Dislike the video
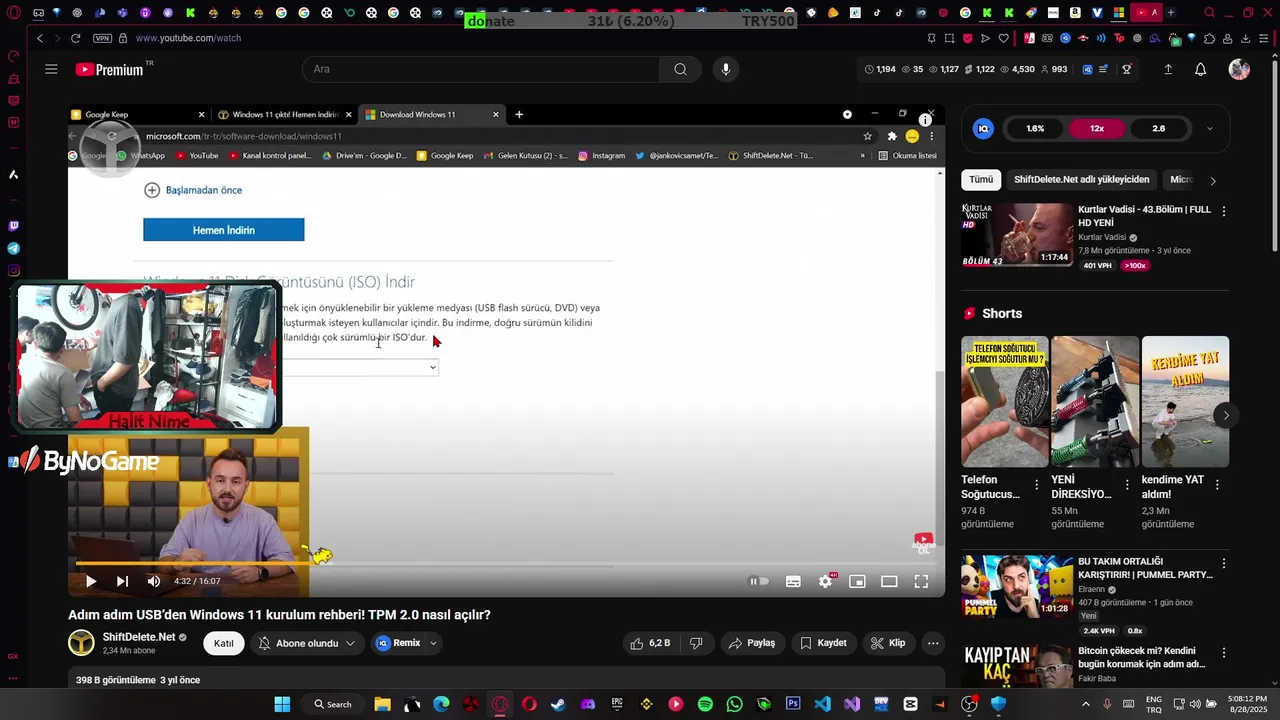Screen dimensions: 1280x720 click(697, 643)
